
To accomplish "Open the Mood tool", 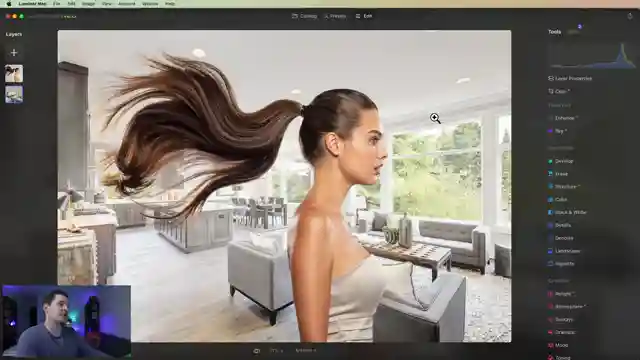I will (558, 345).
